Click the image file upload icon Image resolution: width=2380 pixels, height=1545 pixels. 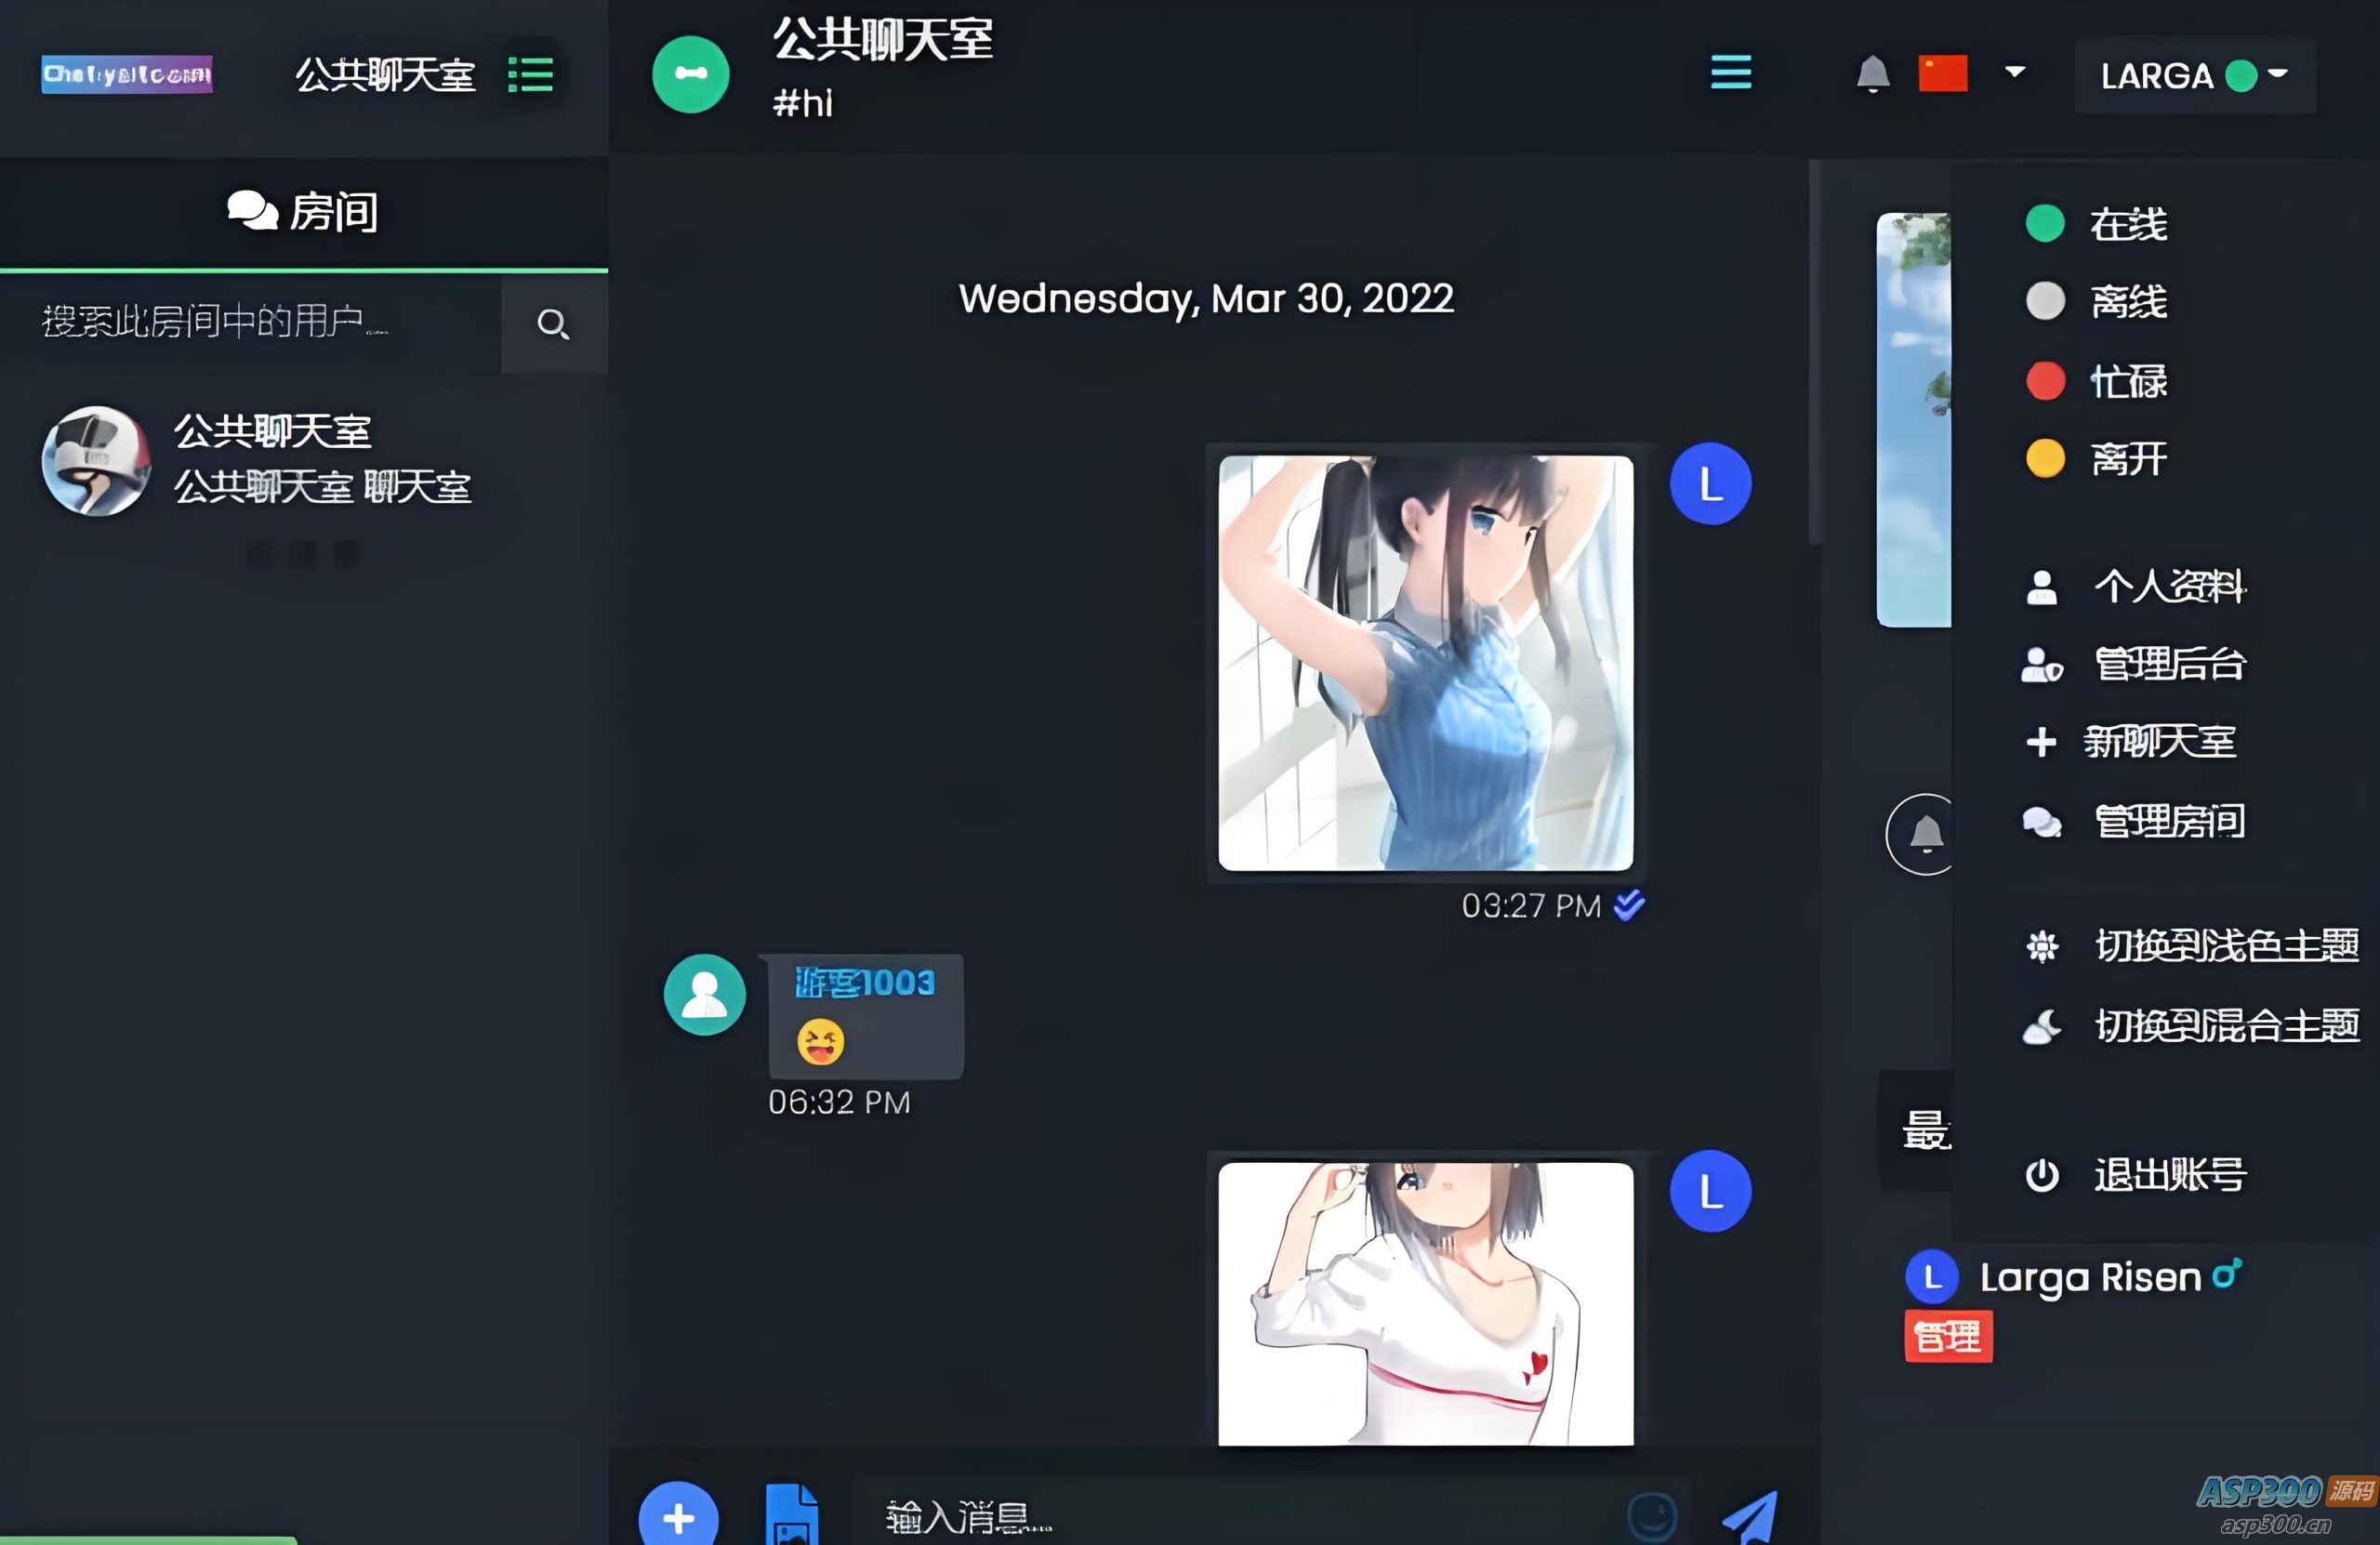click(x=791, y=1517)
